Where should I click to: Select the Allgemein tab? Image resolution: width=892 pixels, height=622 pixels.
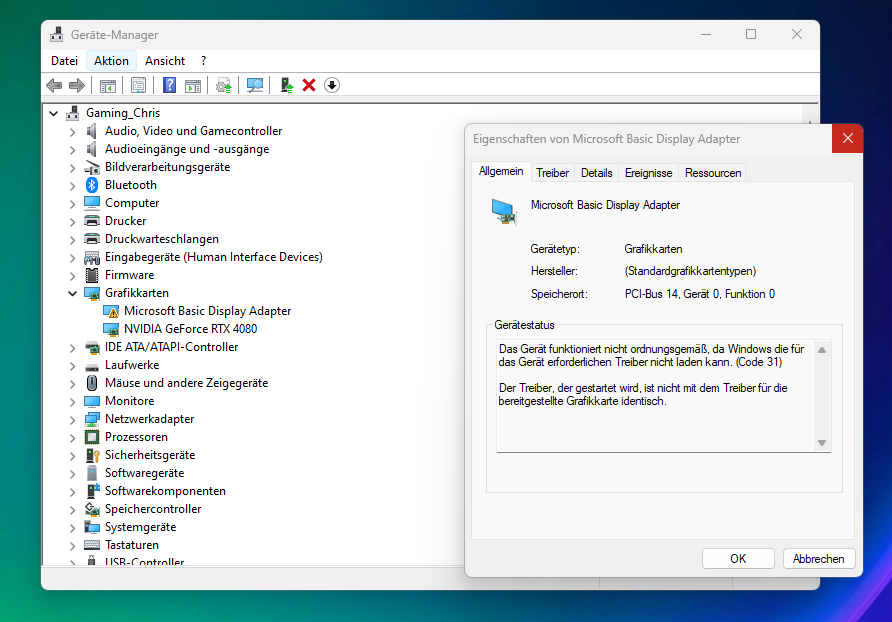point(501,171)
